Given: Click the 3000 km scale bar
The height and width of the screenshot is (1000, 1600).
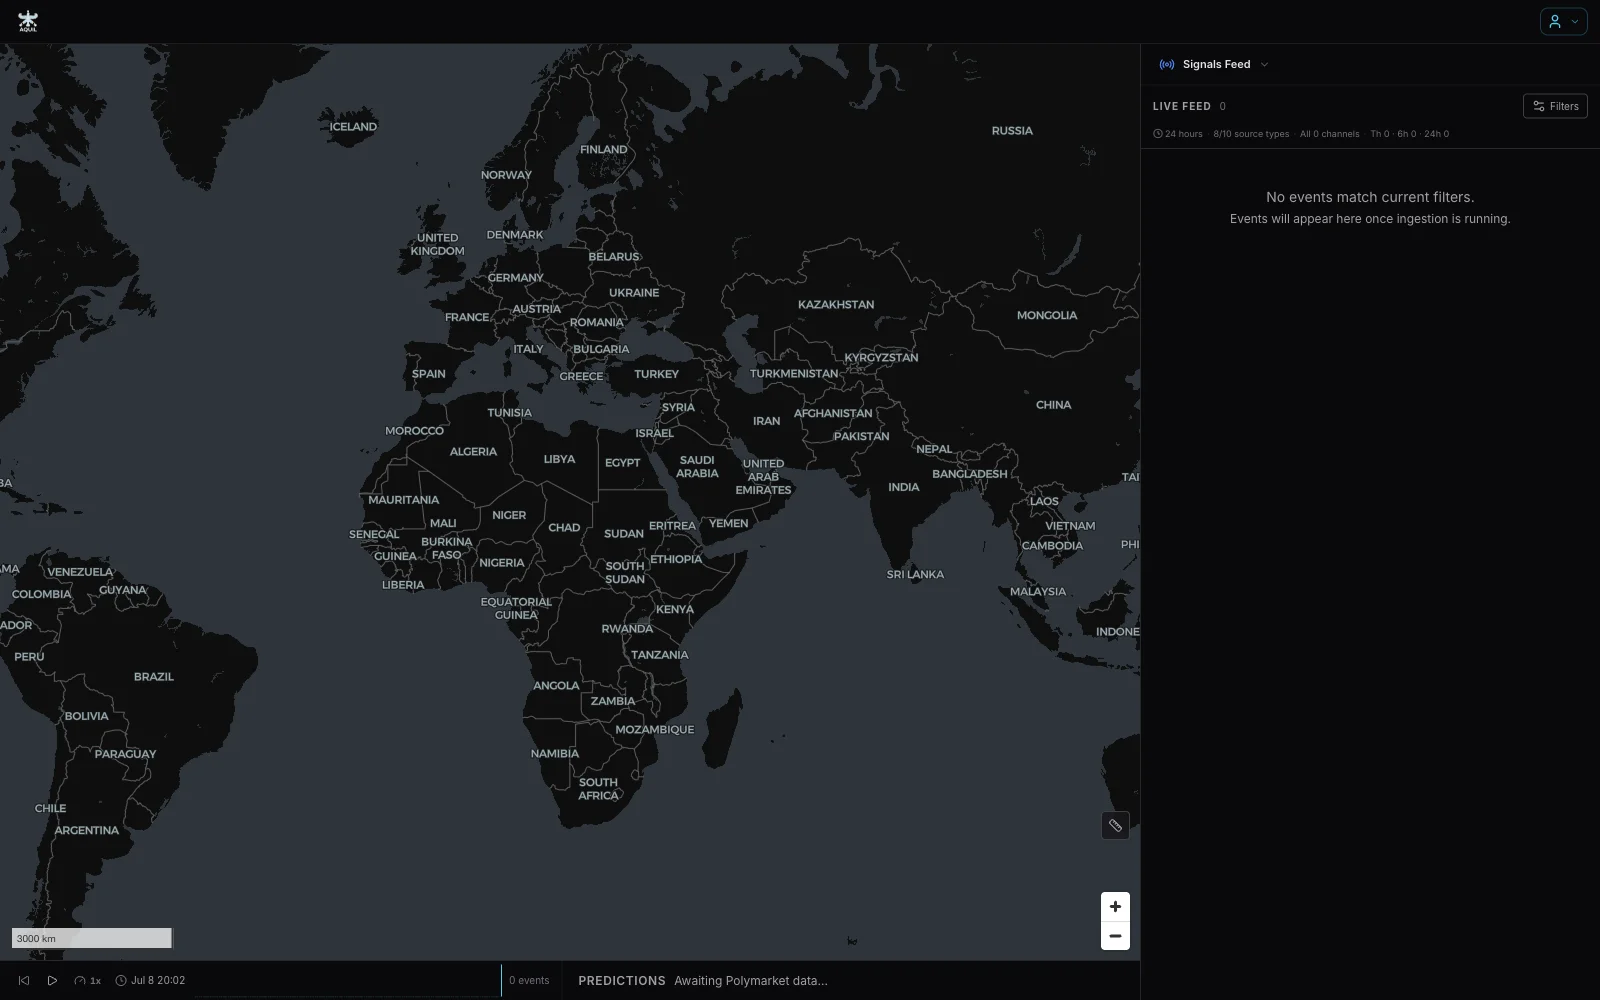Looking at the screenshot, I should click(x=92, y=938).
